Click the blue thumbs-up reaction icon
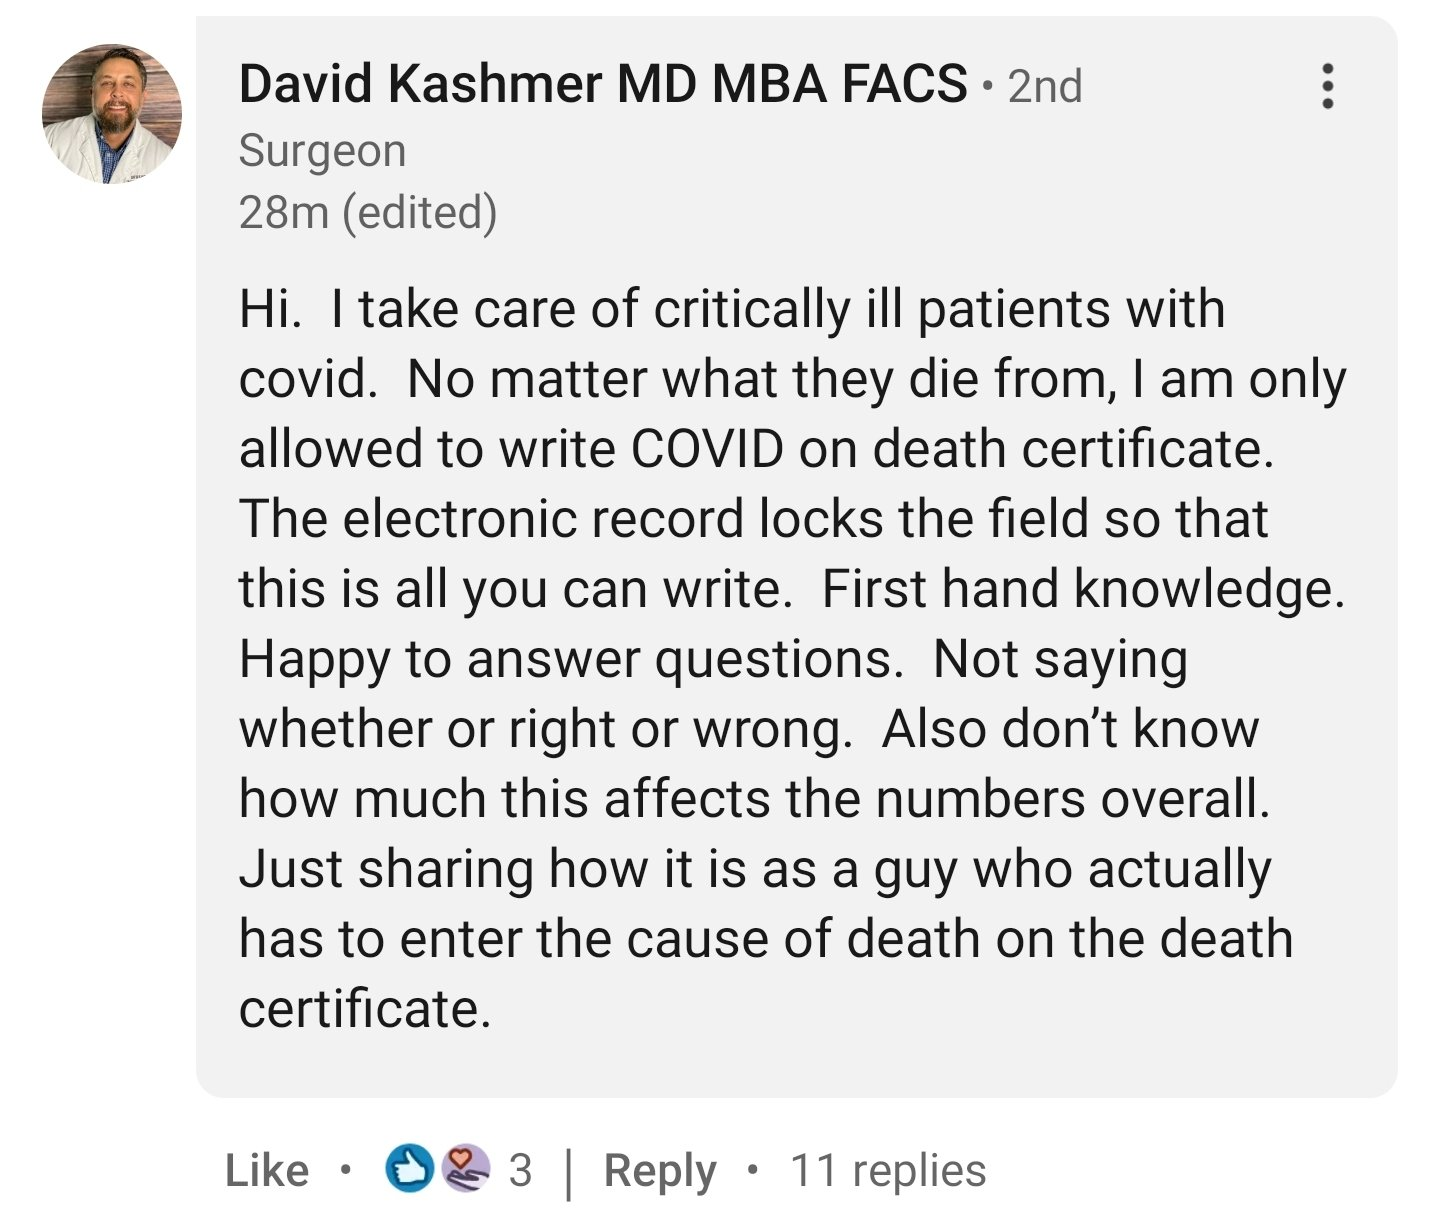Viewport: 1440px width, 1221px height. [409, 1169]
